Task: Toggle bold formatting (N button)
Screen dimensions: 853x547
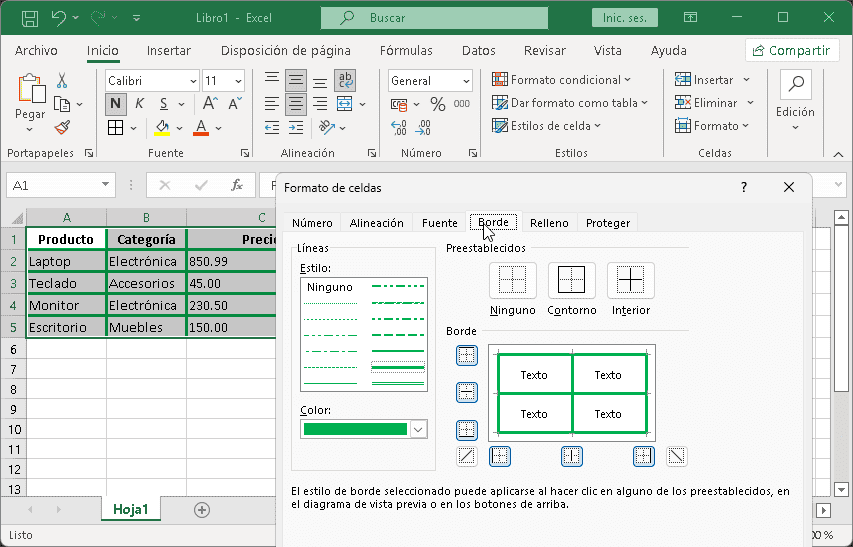Action: [x=115, y=104]
